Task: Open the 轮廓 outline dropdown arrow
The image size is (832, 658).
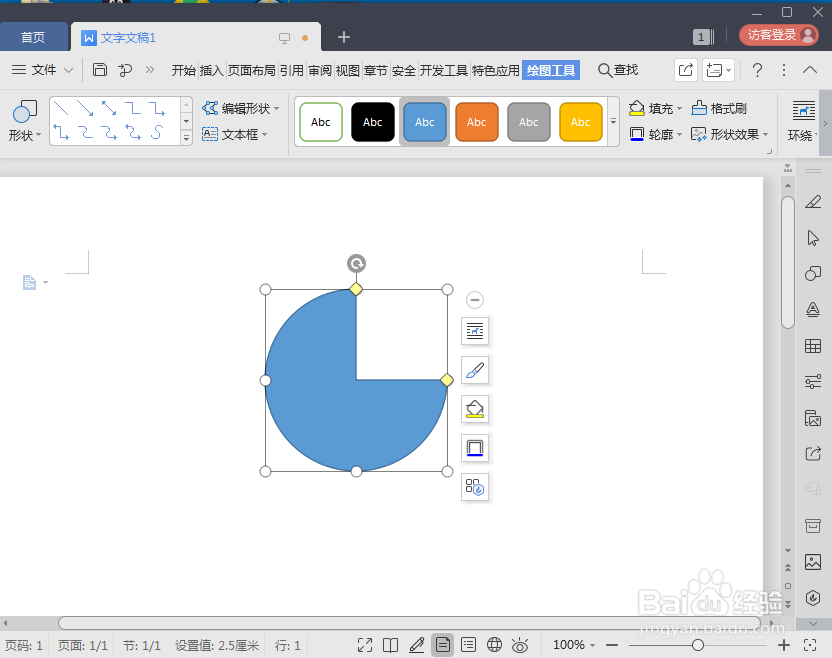Action: (680, 135)
